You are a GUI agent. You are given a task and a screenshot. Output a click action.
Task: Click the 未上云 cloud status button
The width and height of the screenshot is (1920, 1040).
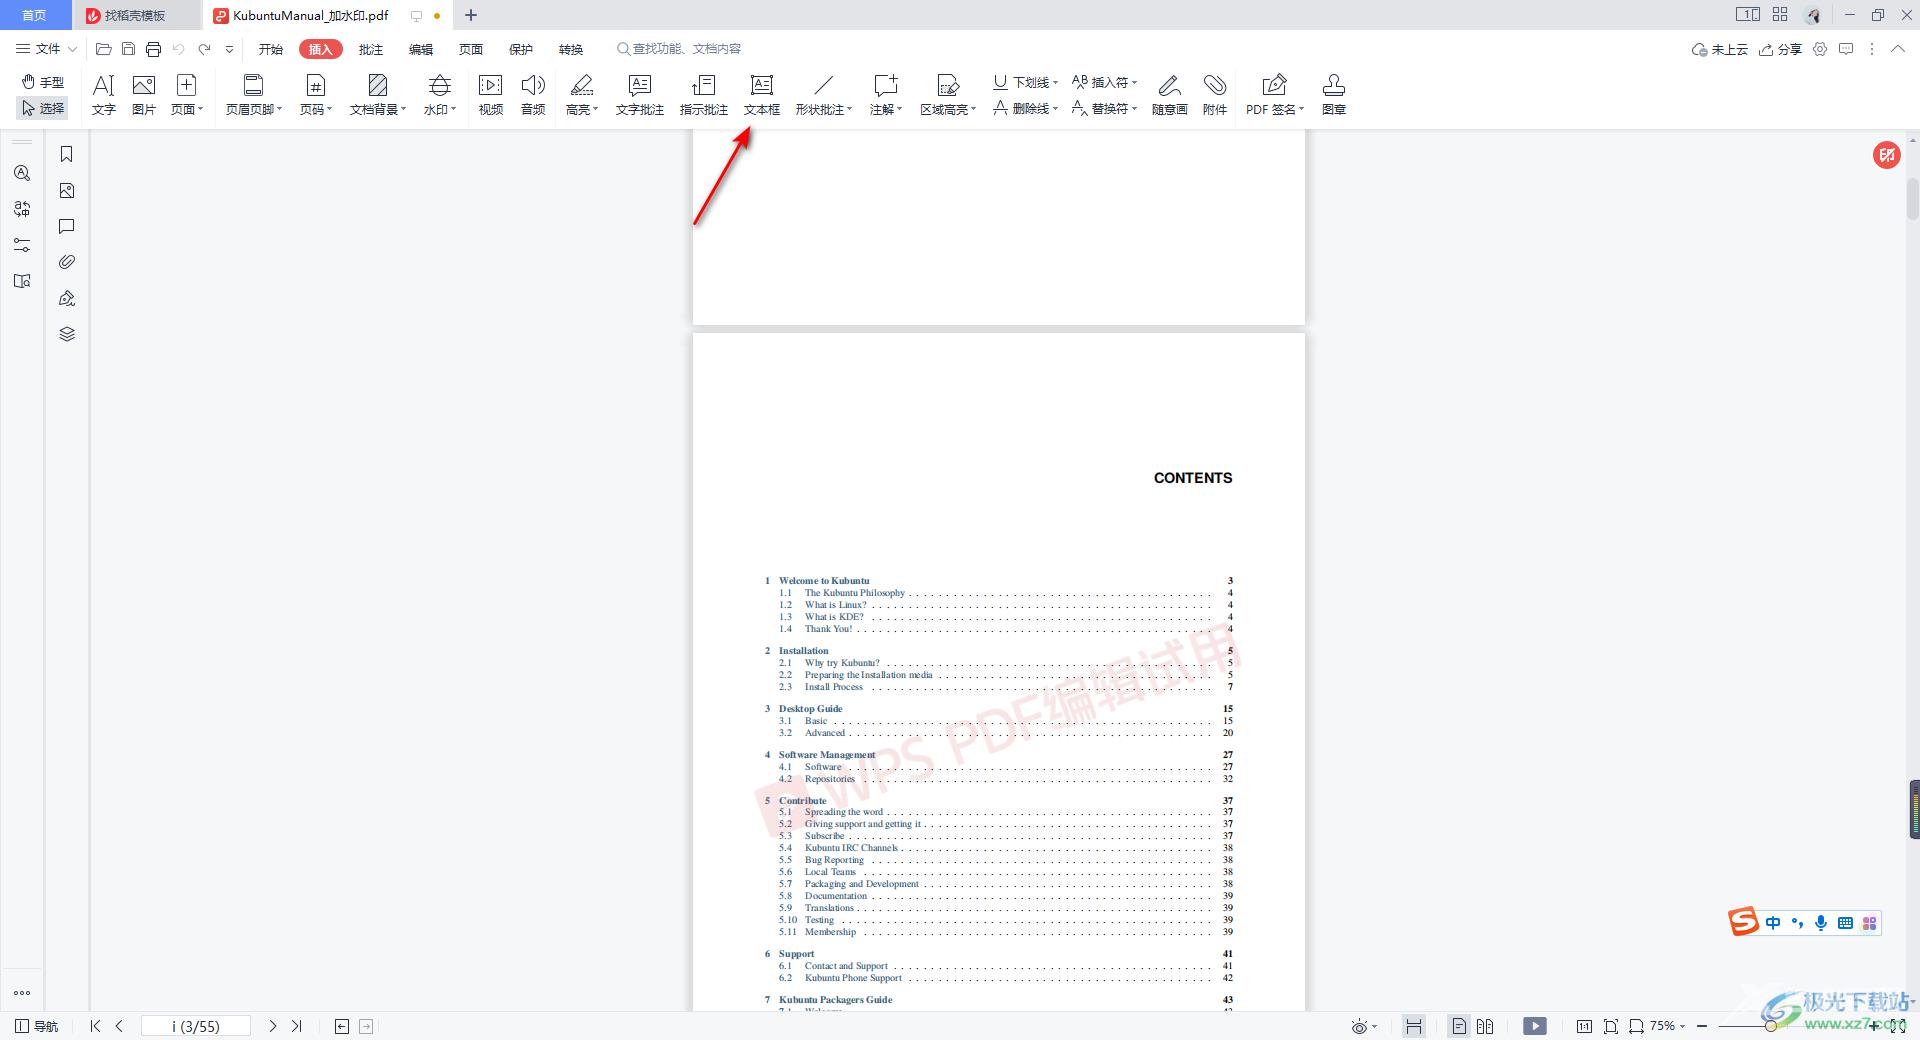click(1720, 49)
